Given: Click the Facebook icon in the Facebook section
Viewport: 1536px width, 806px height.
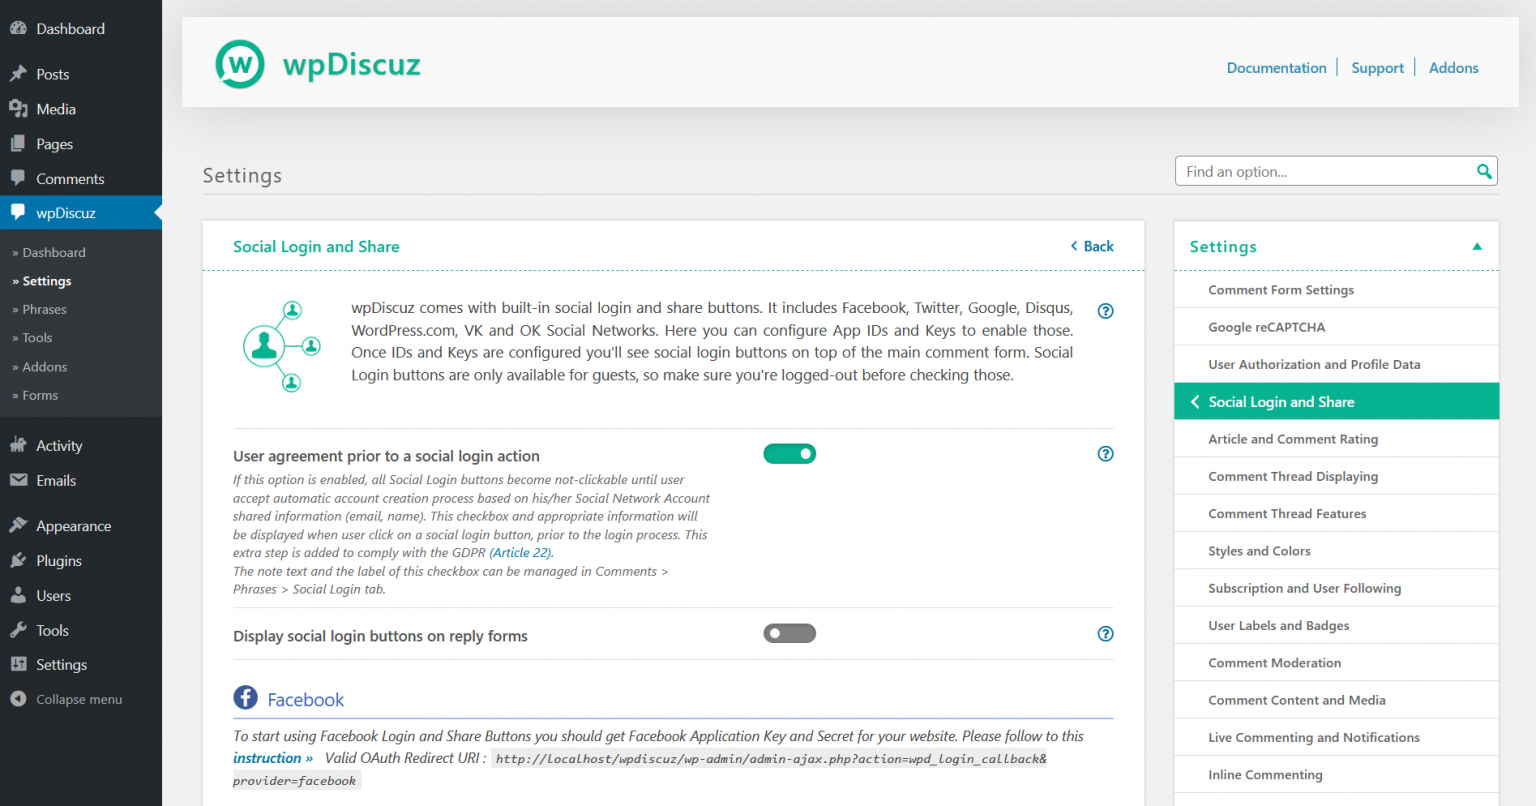Looking at the screenshot, I should click(245, 697).
